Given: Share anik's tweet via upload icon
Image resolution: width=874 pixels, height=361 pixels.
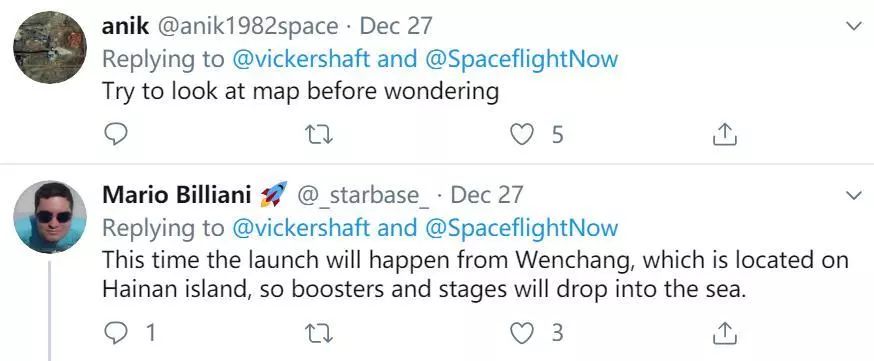Looking at the screenshot, I should (x=725, y=134).
